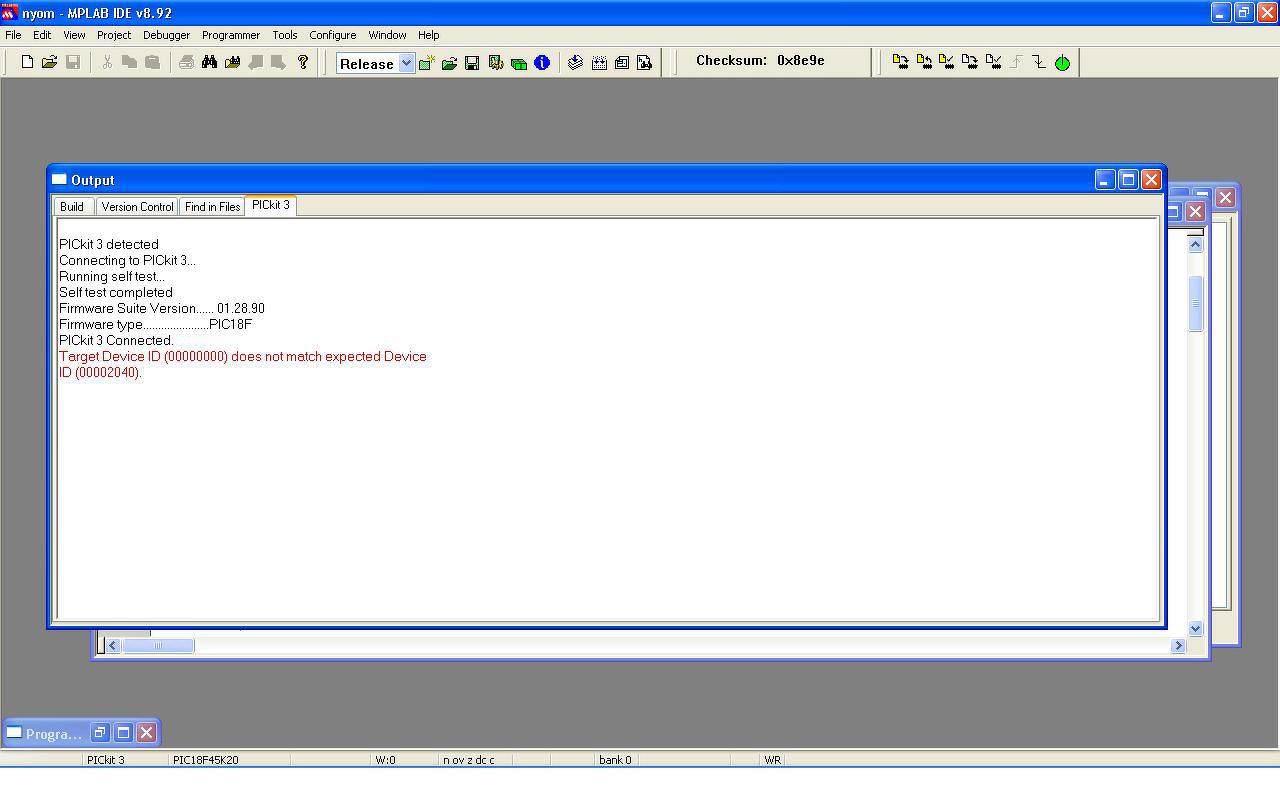Minimize the Output window

point(1105,180)
